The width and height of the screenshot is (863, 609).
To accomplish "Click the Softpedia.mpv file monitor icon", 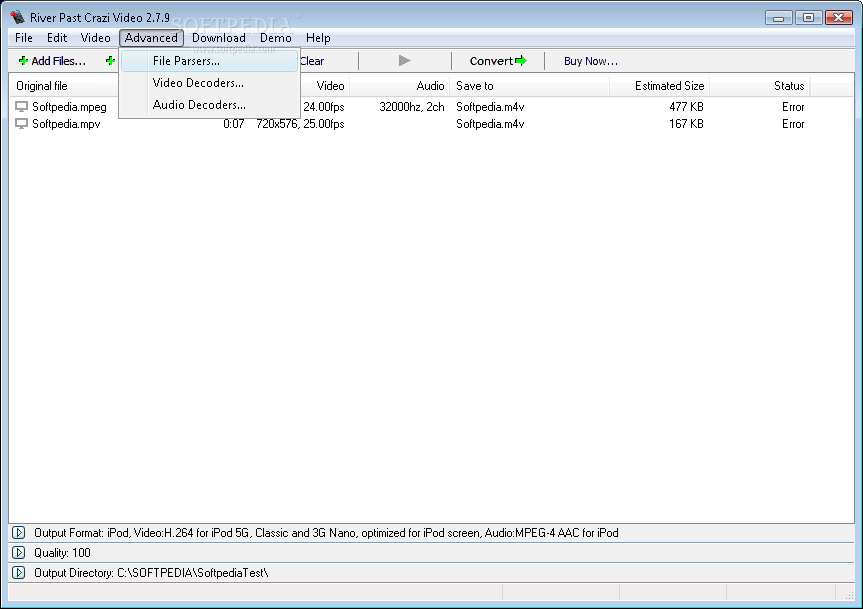I will [21, 124].
